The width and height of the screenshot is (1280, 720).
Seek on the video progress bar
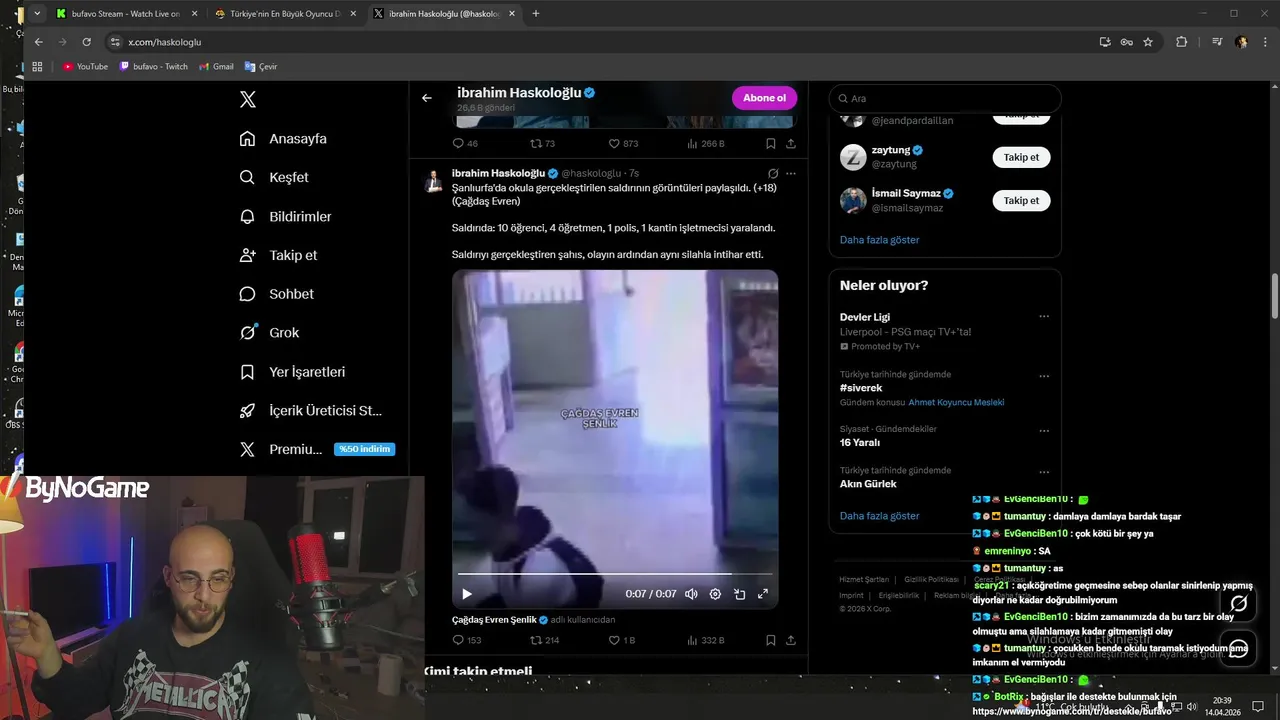pos(615,574)
